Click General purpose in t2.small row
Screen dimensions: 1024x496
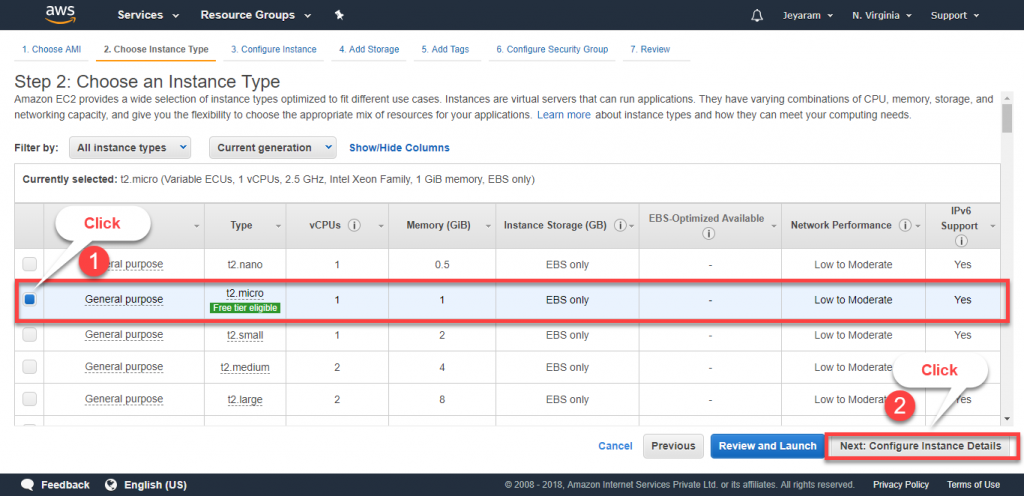coord(124,335)
